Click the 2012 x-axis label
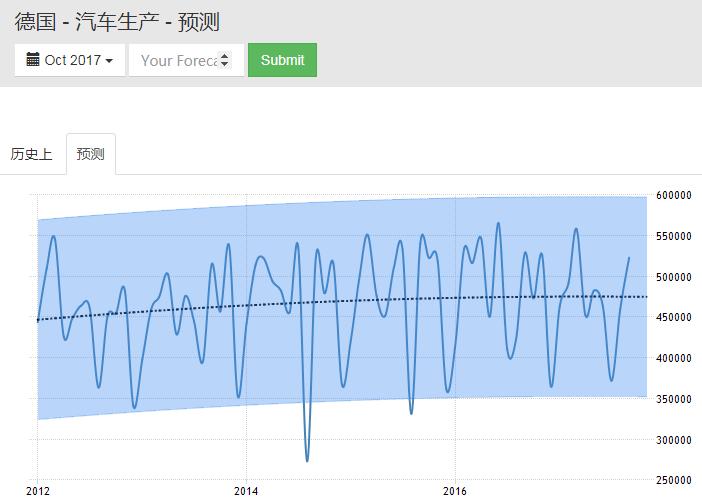The image size is (702, 503). (38, 491)
